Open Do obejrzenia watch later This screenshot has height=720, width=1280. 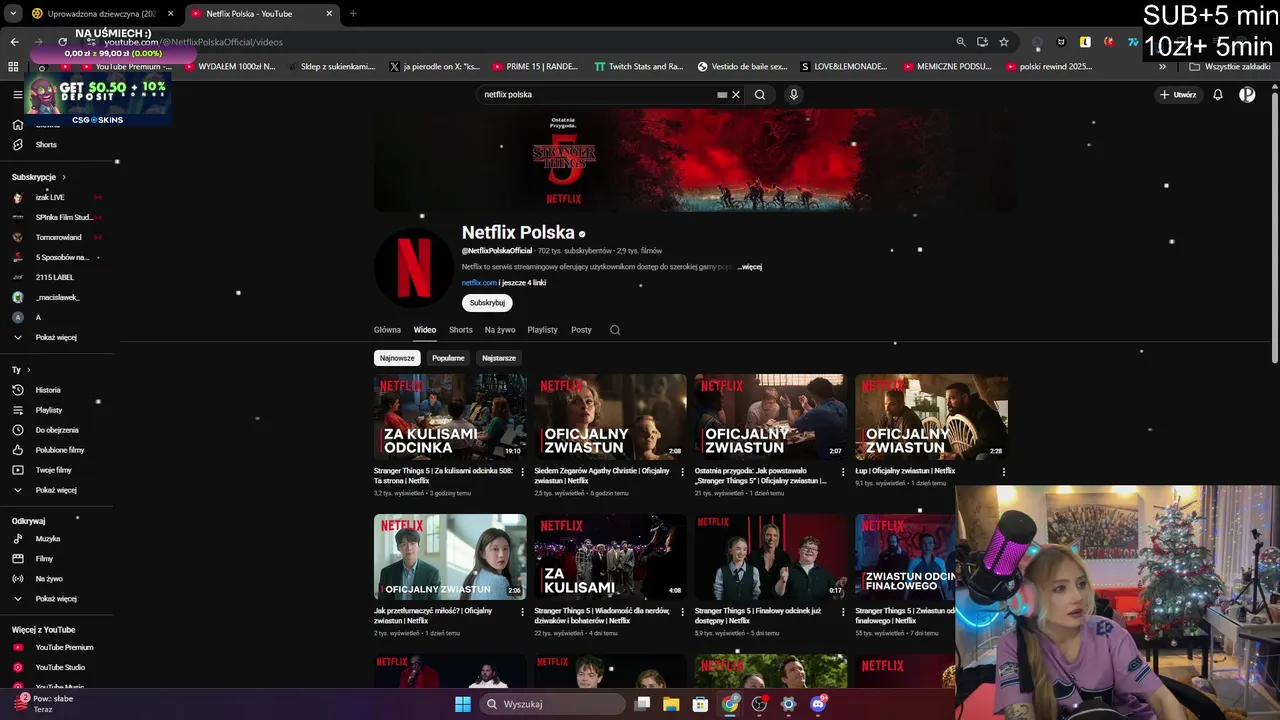[57, 430]
